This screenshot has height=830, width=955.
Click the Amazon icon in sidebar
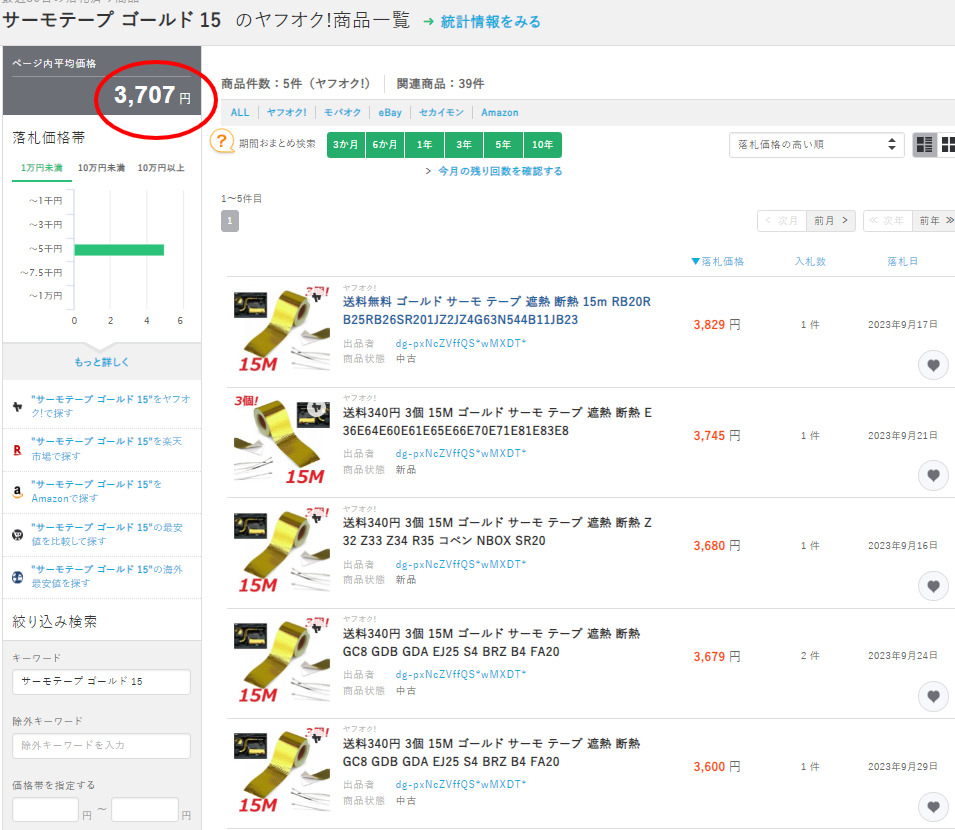coord(17,491)
